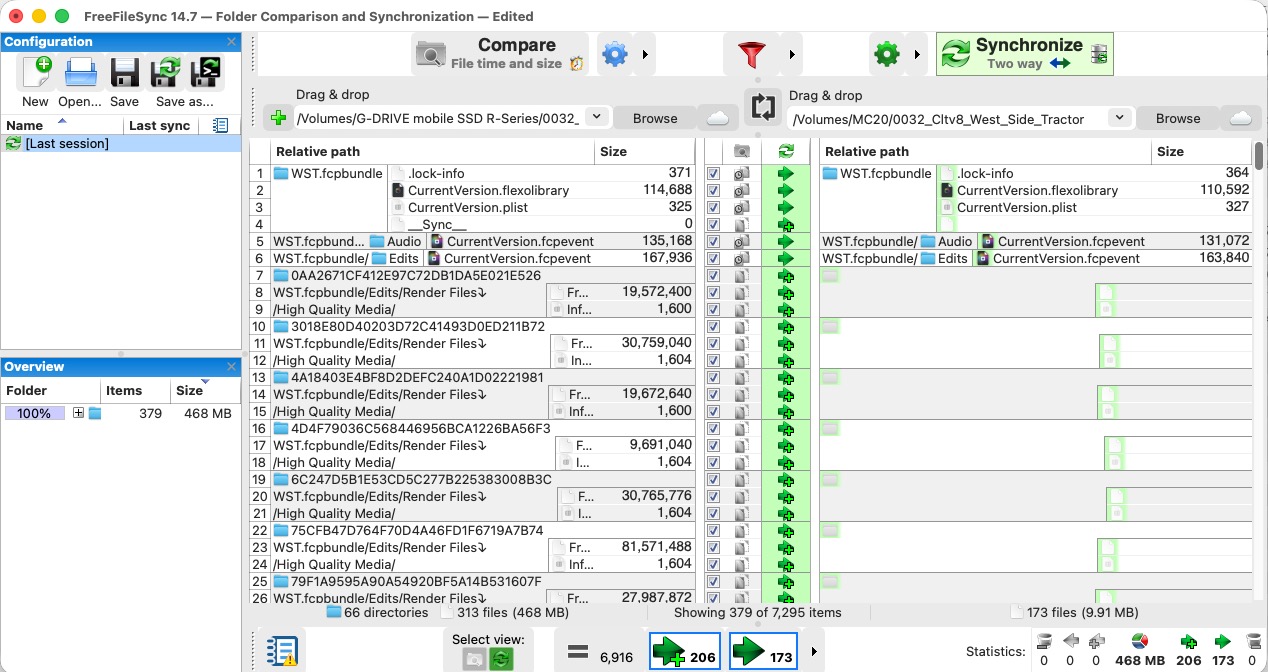Image resolution: width=1268 pixels, height=672 pixels.
Task: Toggle the update-right filter showing 173
Action: 763,652
